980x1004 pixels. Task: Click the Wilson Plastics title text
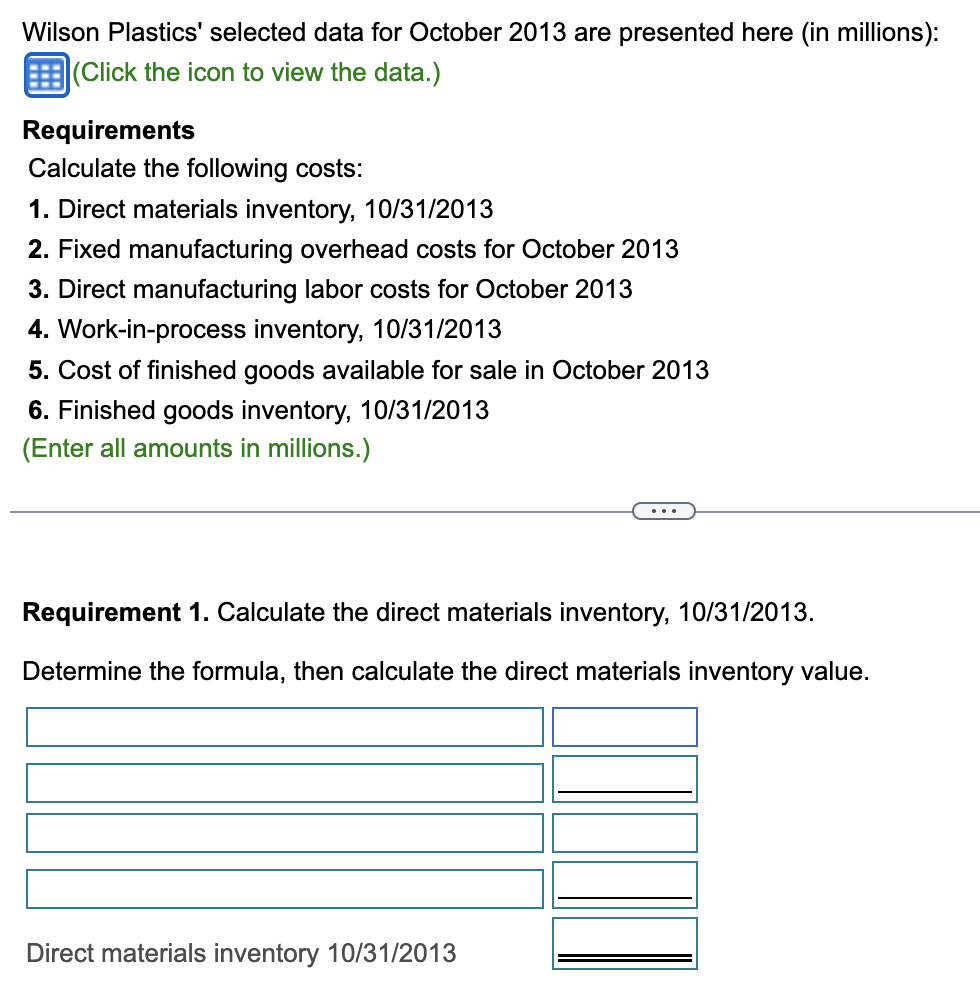point(480,31)
